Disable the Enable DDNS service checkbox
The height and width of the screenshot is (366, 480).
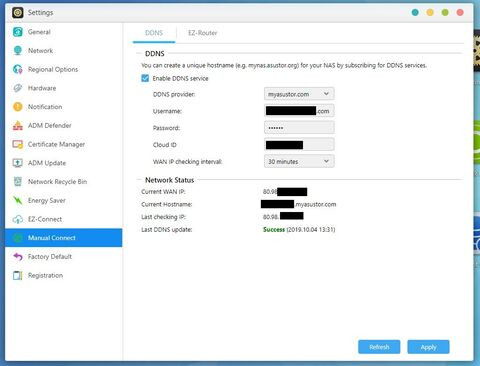pos(145,78)
